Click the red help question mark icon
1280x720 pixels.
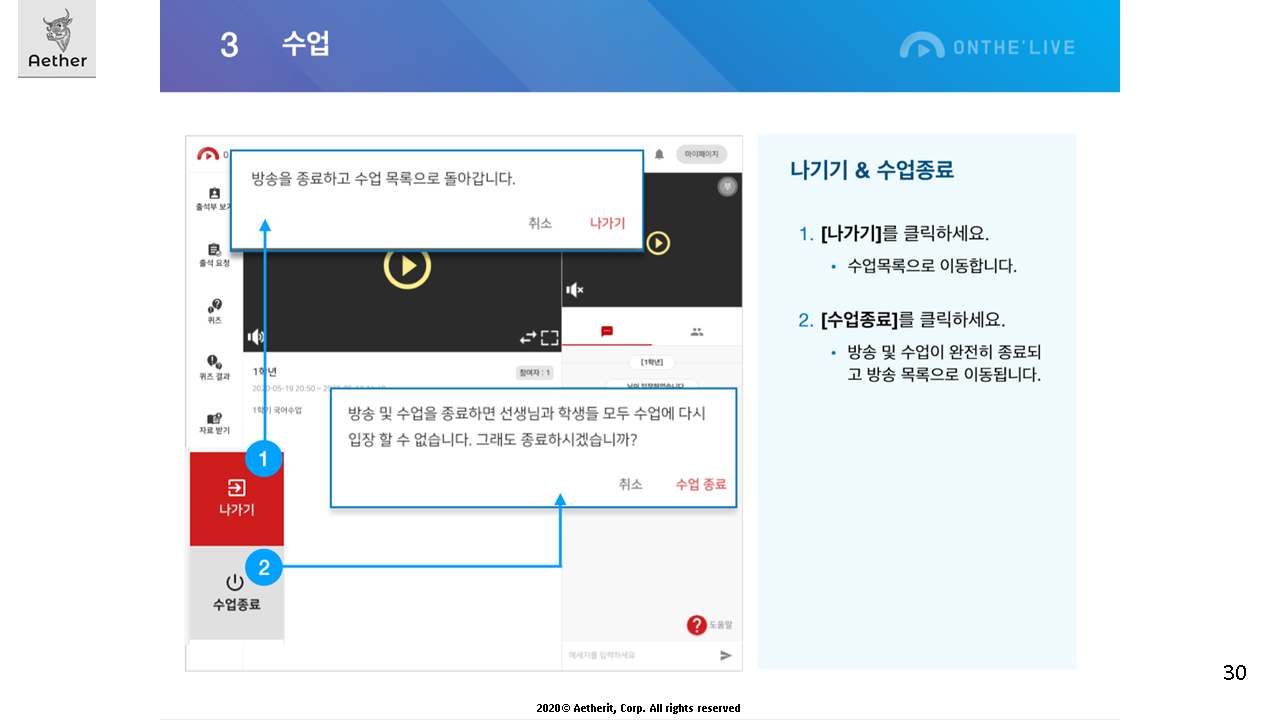(697, 625)
